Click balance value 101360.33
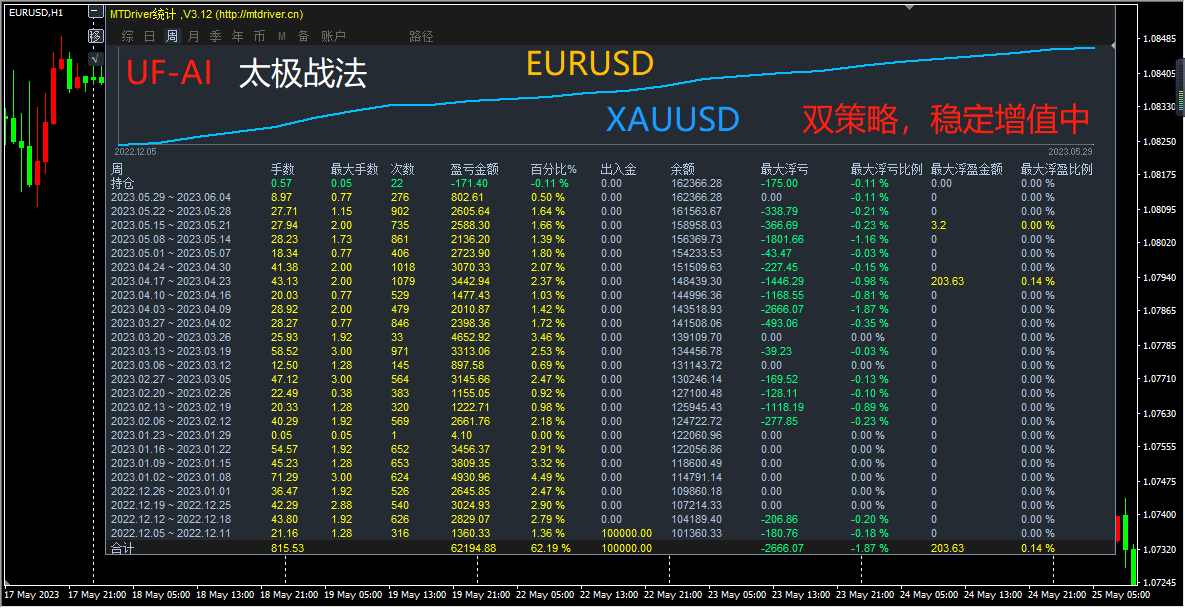1185x608 pixels. click(695, 533)
